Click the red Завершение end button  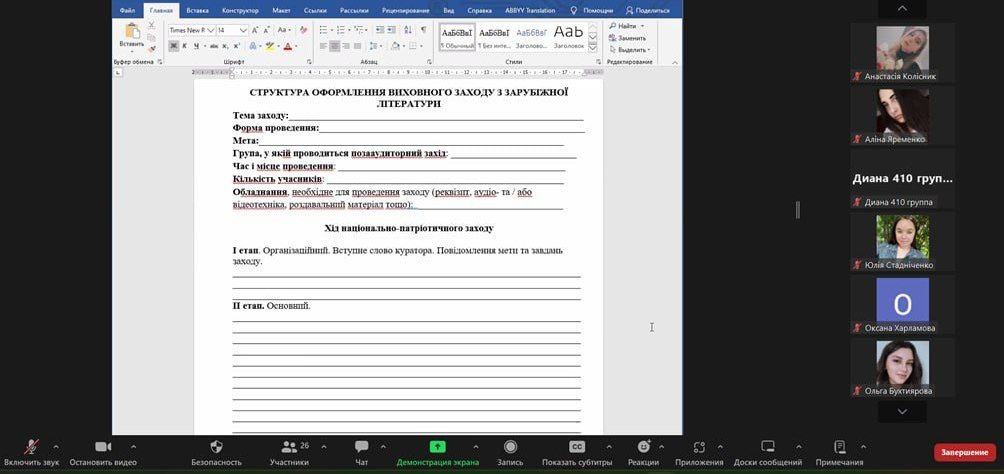point(964,452)
